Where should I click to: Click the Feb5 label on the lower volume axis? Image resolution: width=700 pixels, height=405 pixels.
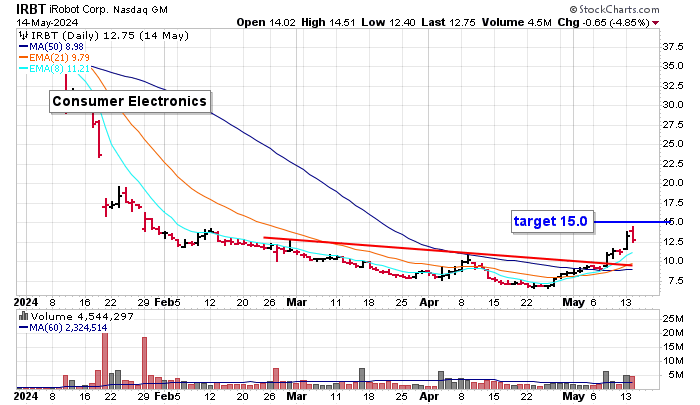[167, 396]
